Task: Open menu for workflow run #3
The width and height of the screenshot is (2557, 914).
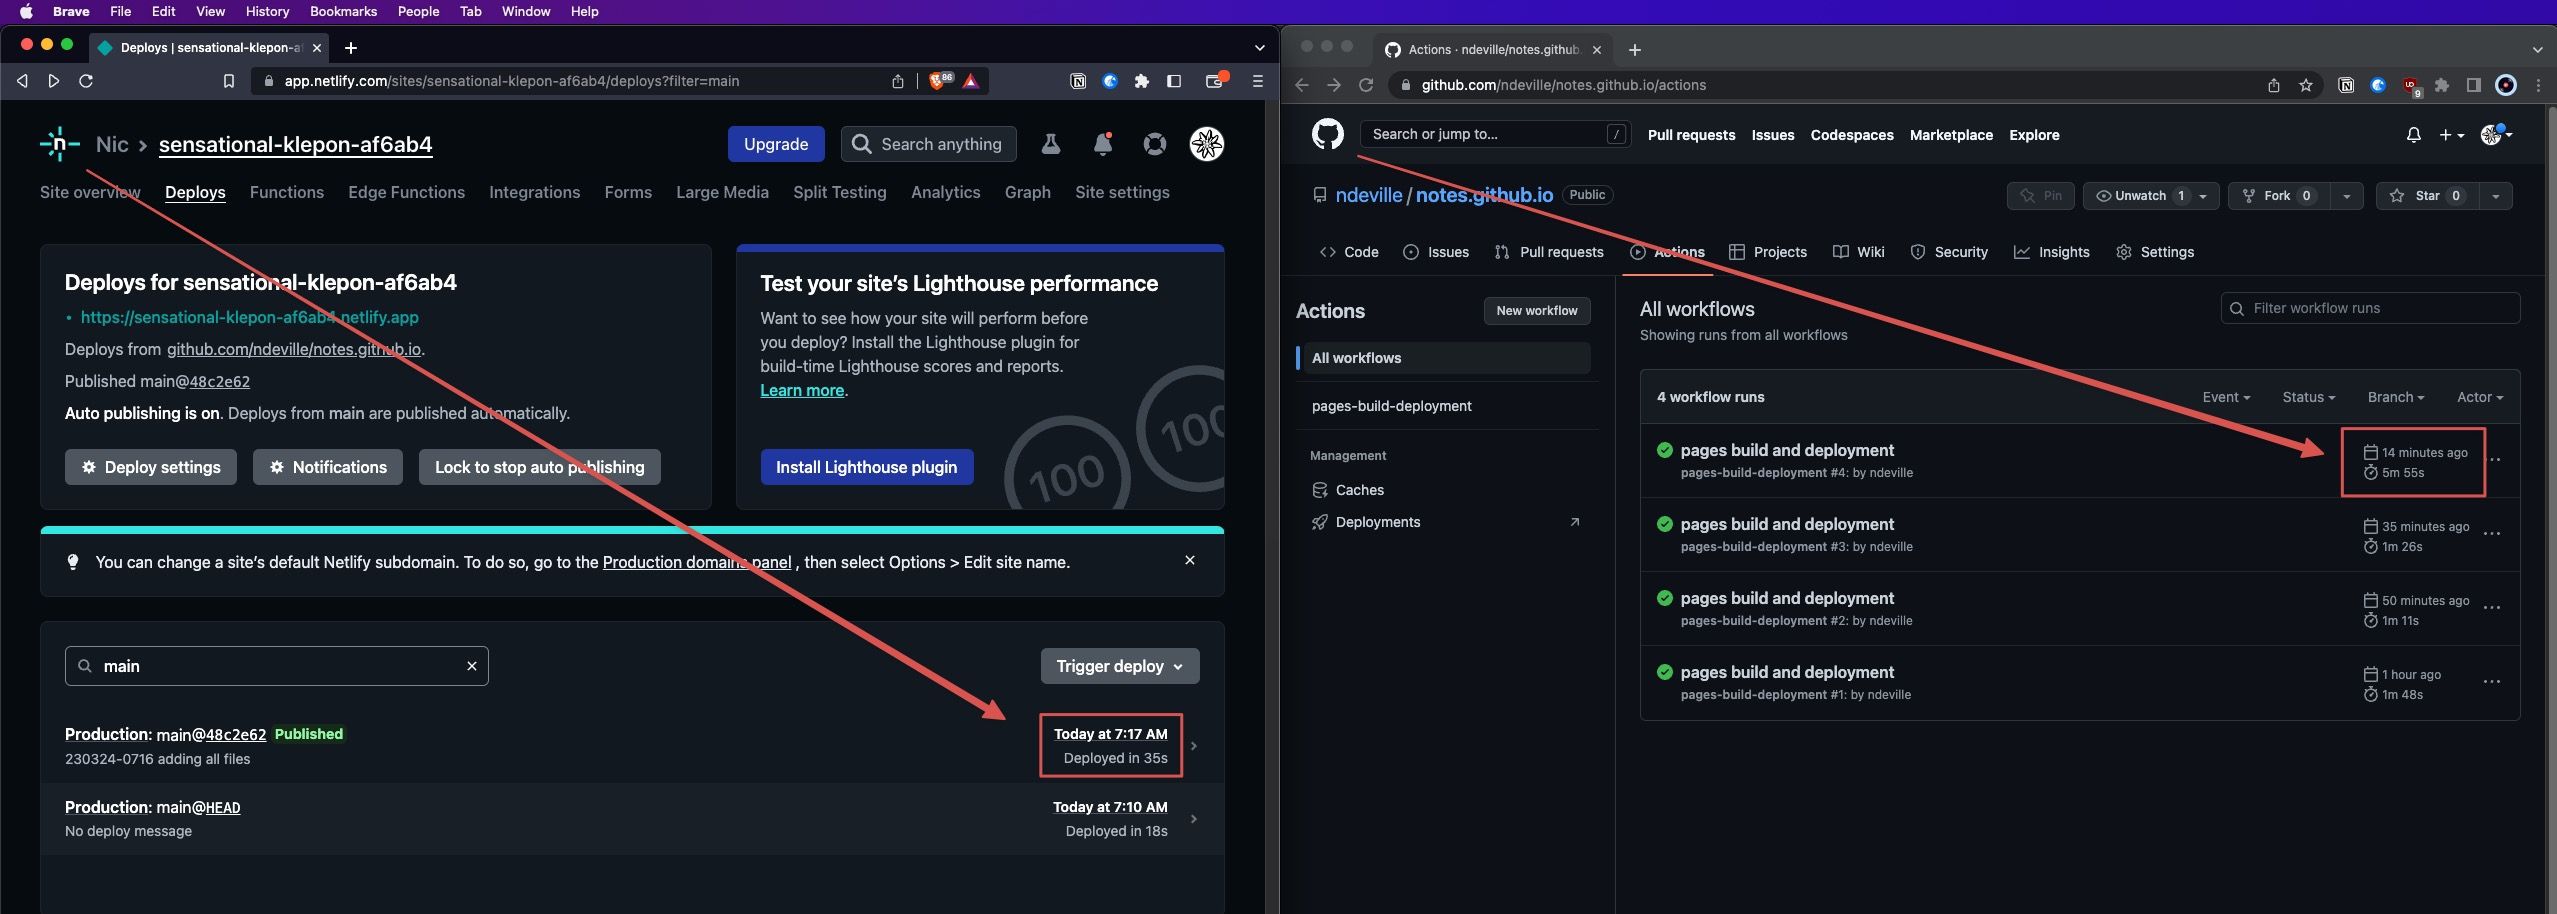Action: click(x=2492, y=534)
